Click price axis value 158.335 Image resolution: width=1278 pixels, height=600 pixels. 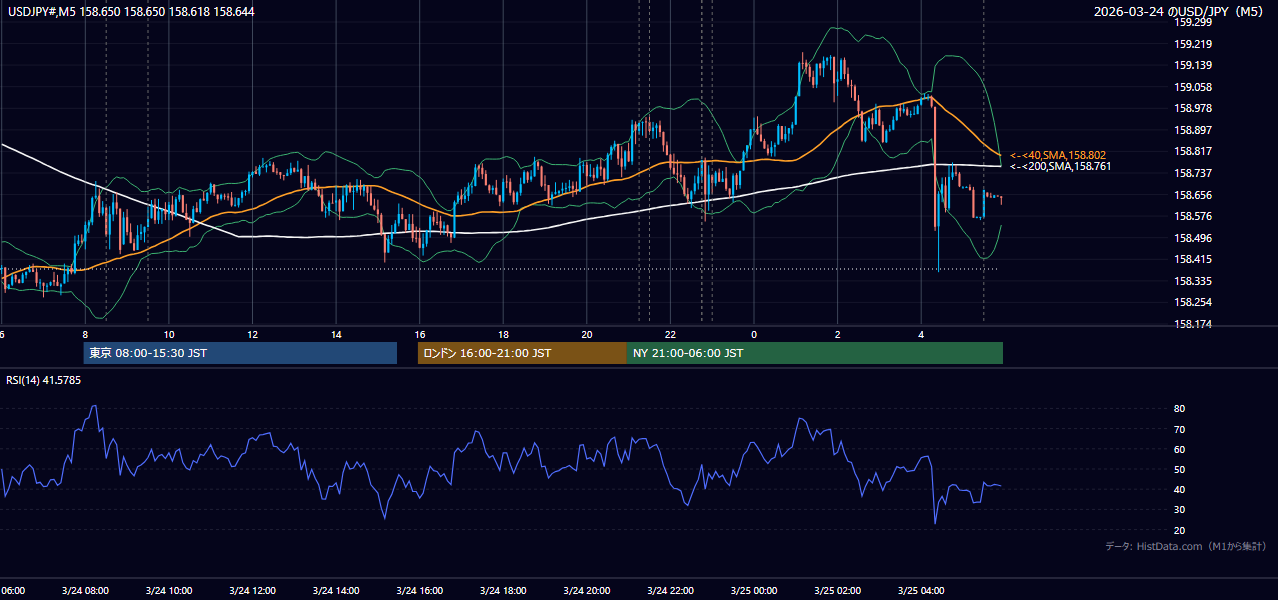click(1194, 281)
